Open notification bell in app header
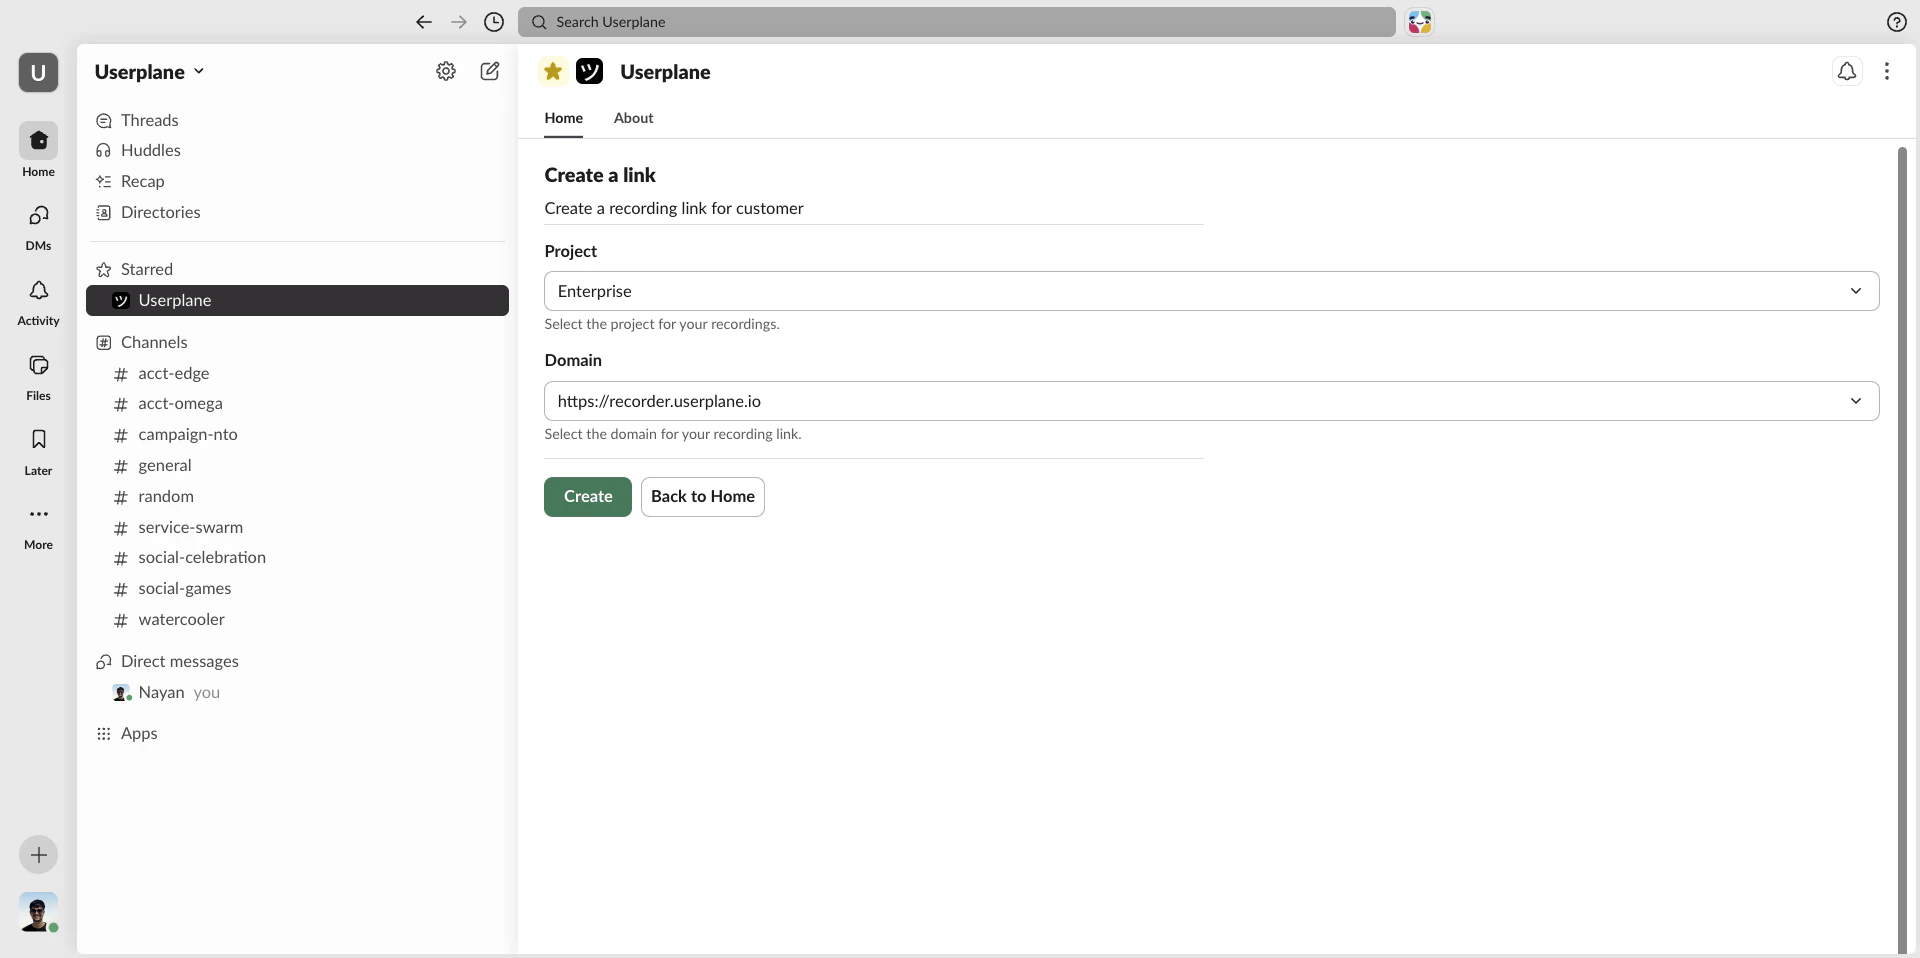 [1847, 71]
